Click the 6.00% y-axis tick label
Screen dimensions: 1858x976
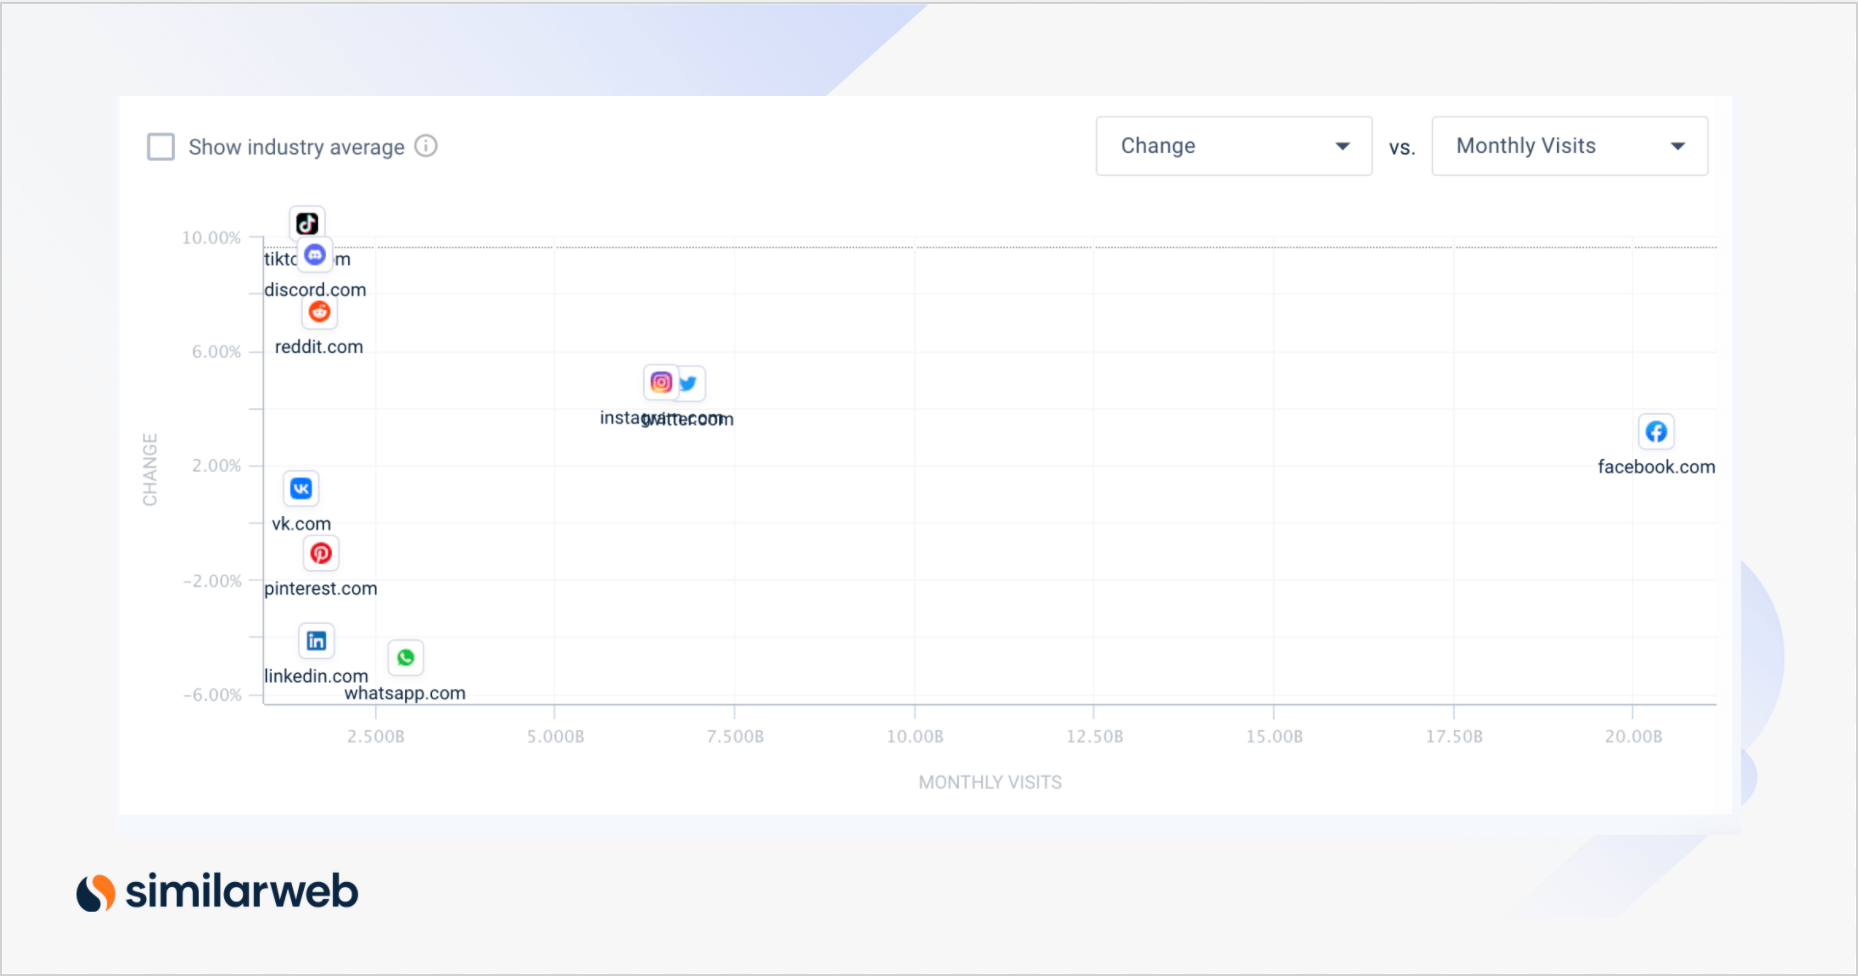pos(216,352)
